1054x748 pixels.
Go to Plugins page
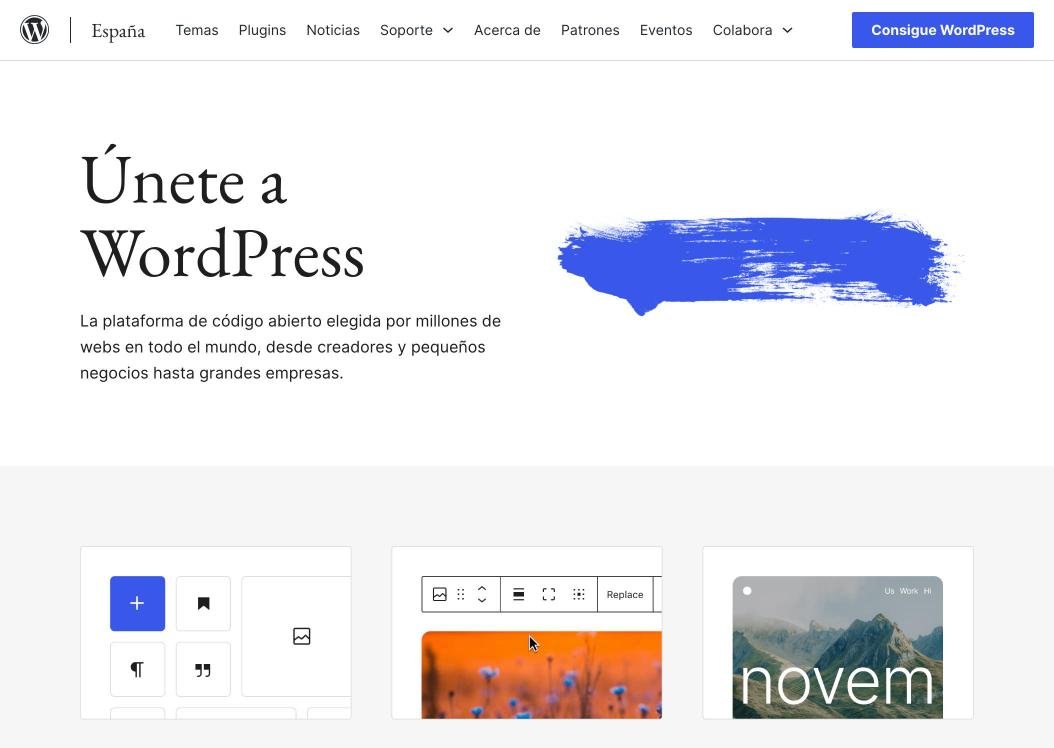tap(262, 30)
